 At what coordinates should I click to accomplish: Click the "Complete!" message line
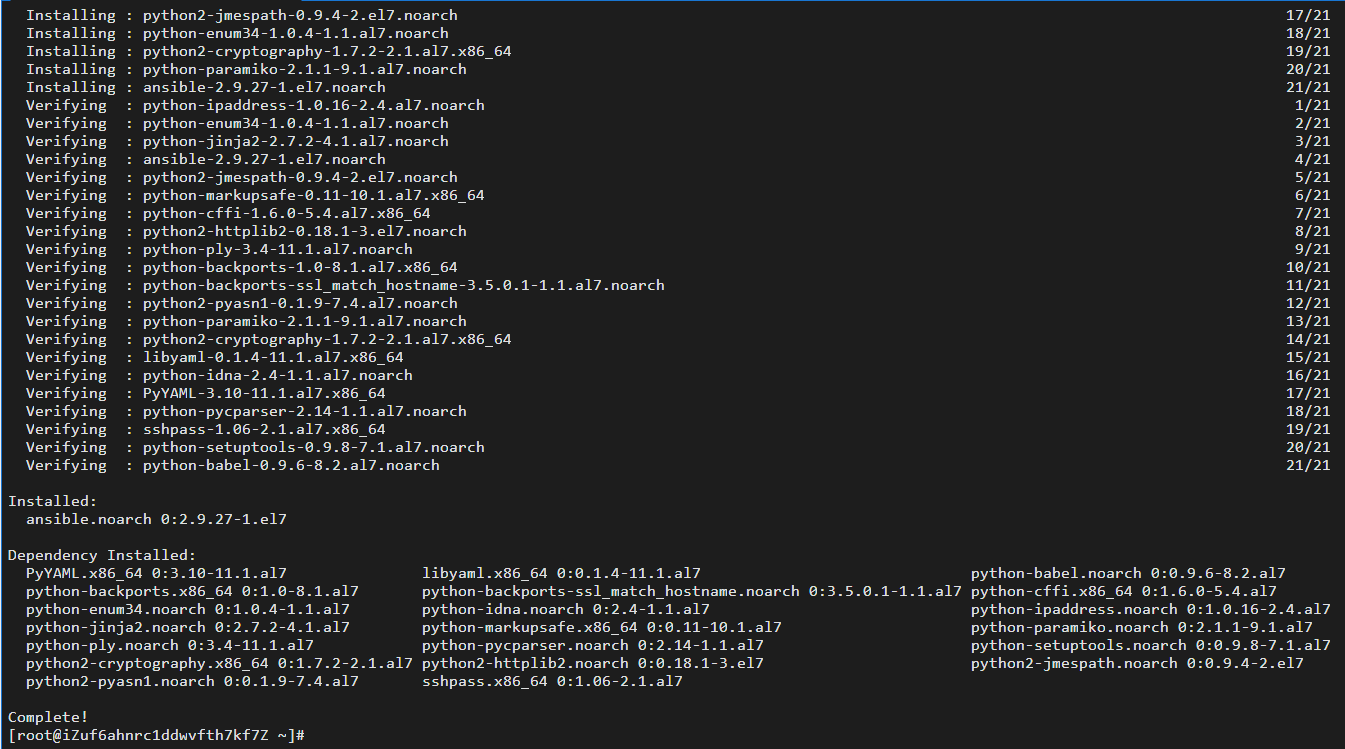[x=48, y=717]
